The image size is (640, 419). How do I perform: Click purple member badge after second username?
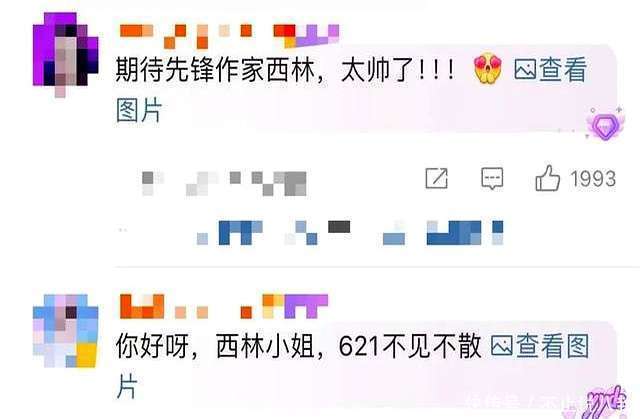(295, 306)
